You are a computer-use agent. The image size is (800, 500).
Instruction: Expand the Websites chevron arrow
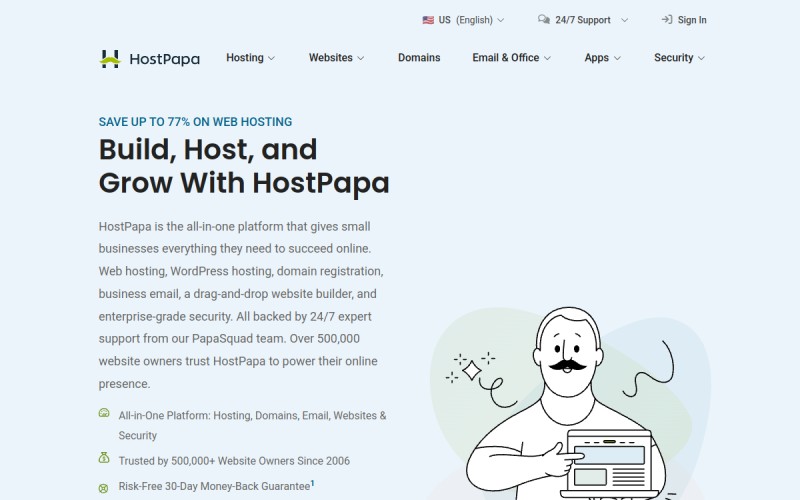pos(361,58)
